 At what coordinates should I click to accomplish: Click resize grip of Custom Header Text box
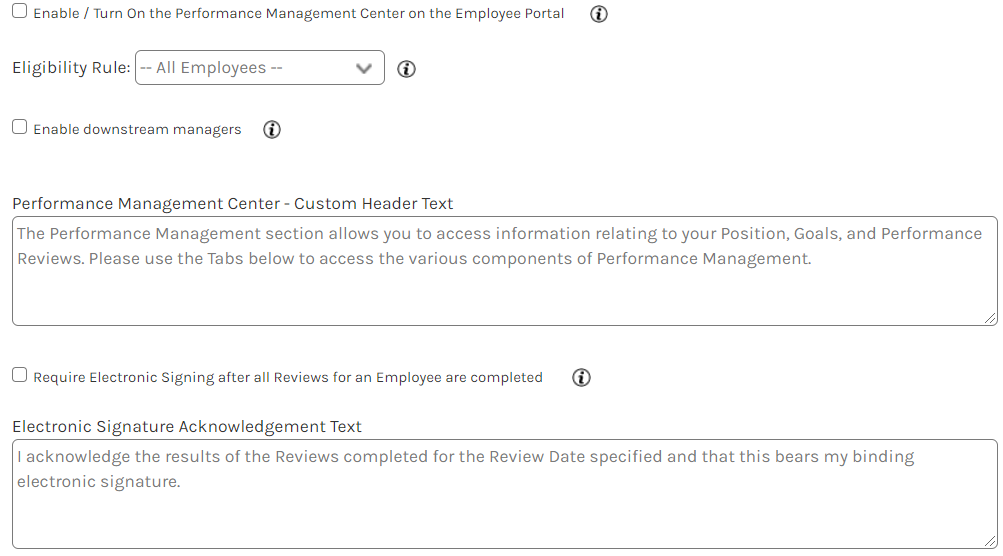989,317
